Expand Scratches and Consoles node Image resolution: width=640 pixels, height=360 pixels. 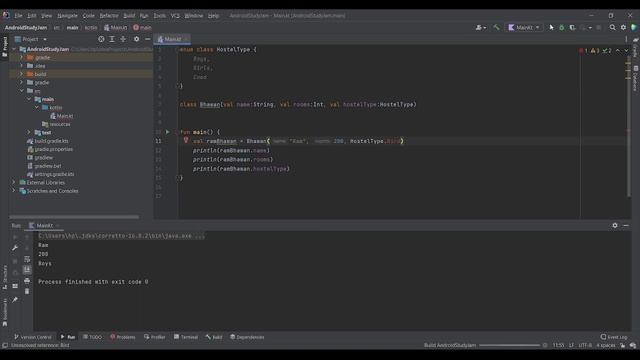tap(13, 191)
